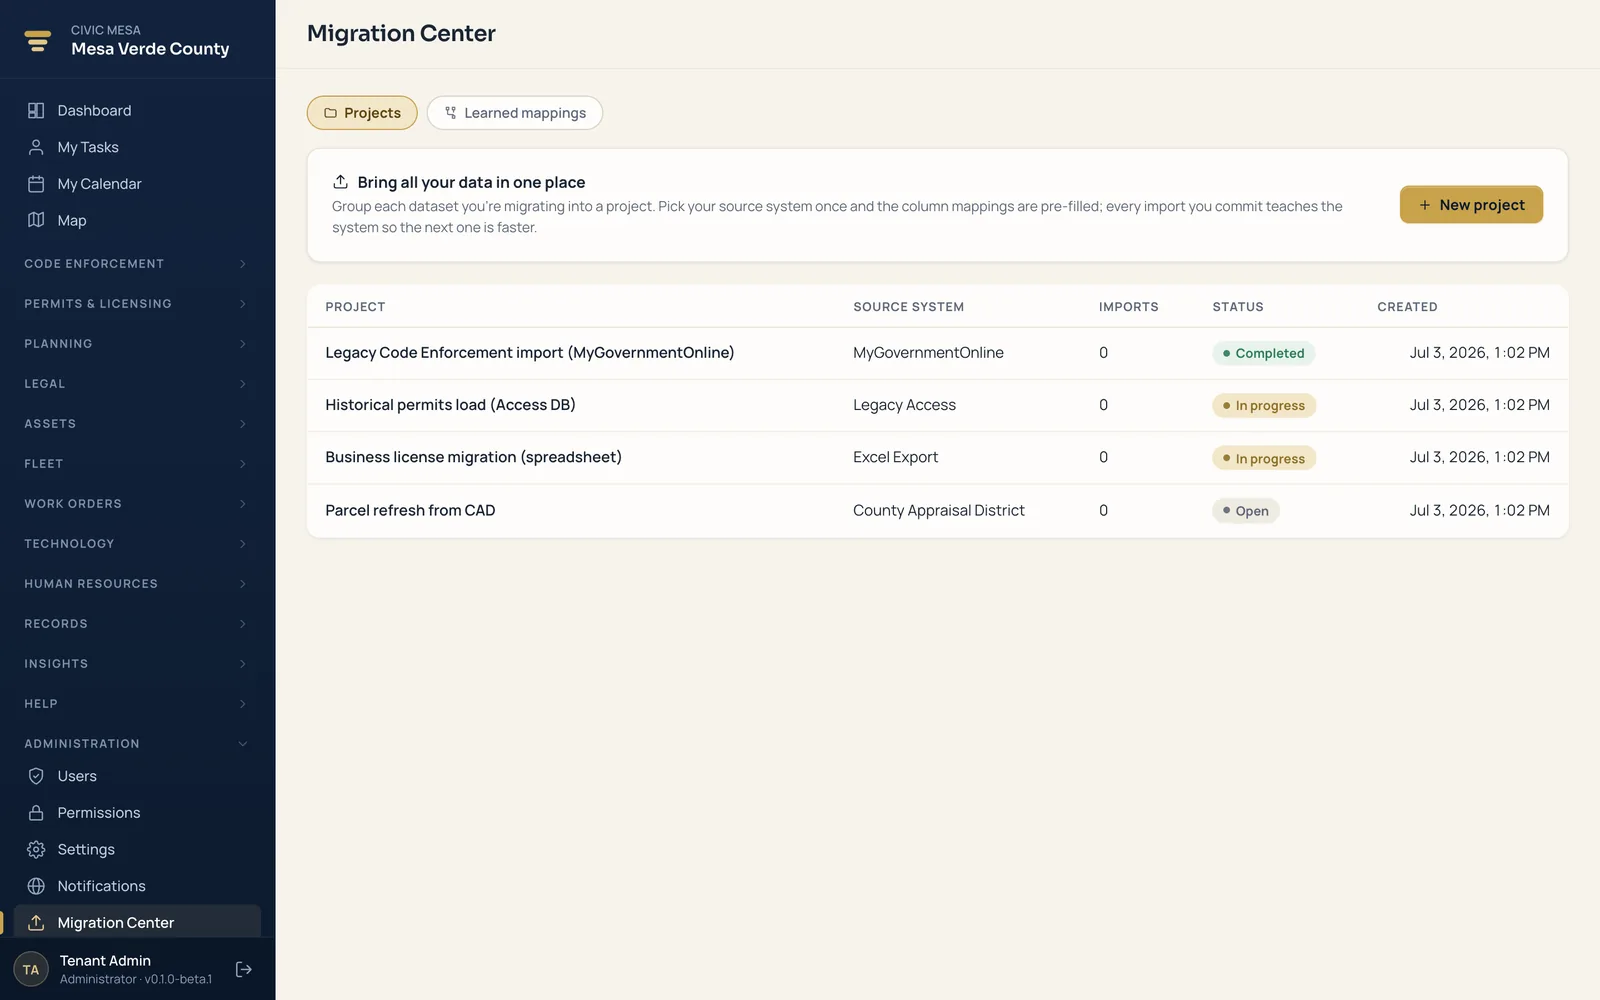Collapse the Administration section
1600x1000 pixels.
click(137, 744)
